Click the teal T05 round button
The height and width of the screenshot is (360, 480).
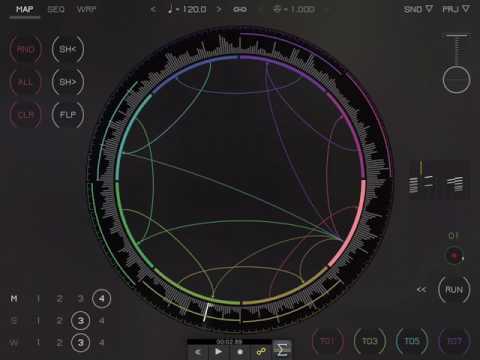[x=412, y=341]
